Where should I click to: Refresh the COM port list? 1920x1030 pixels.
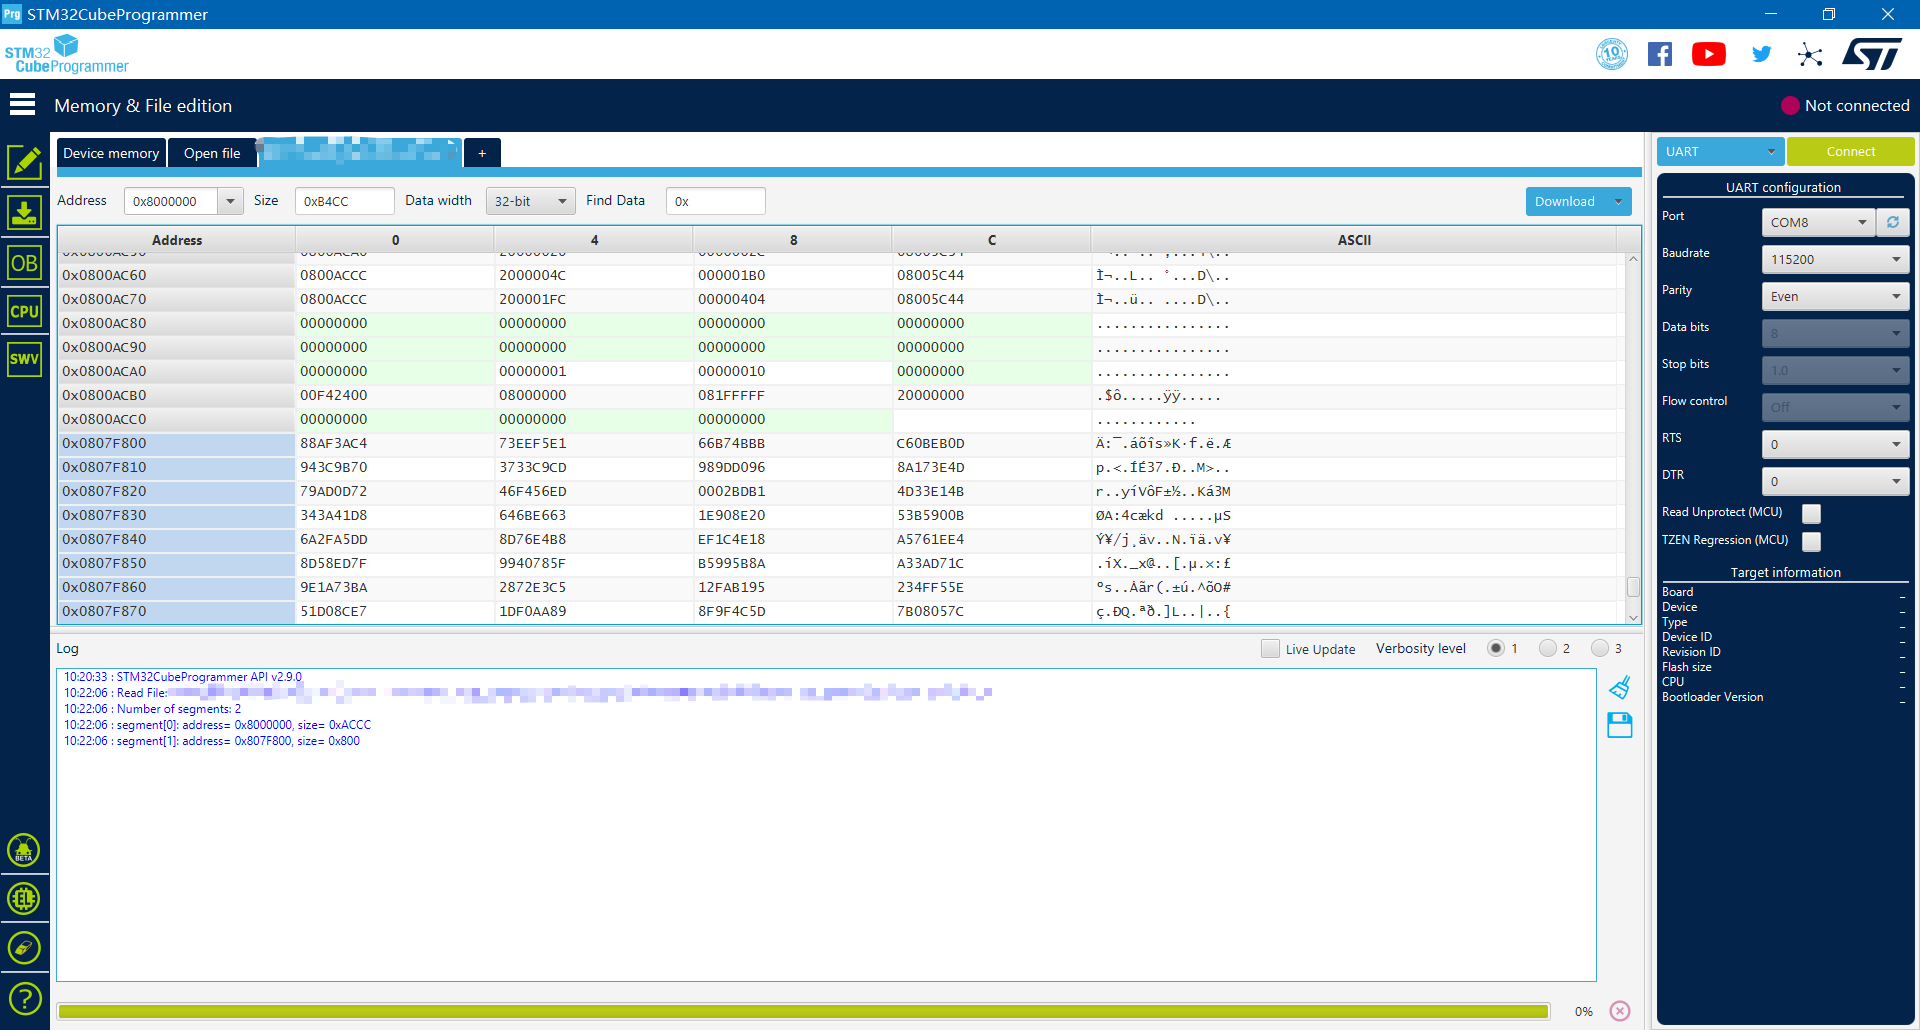click(x=1893, y=222)
